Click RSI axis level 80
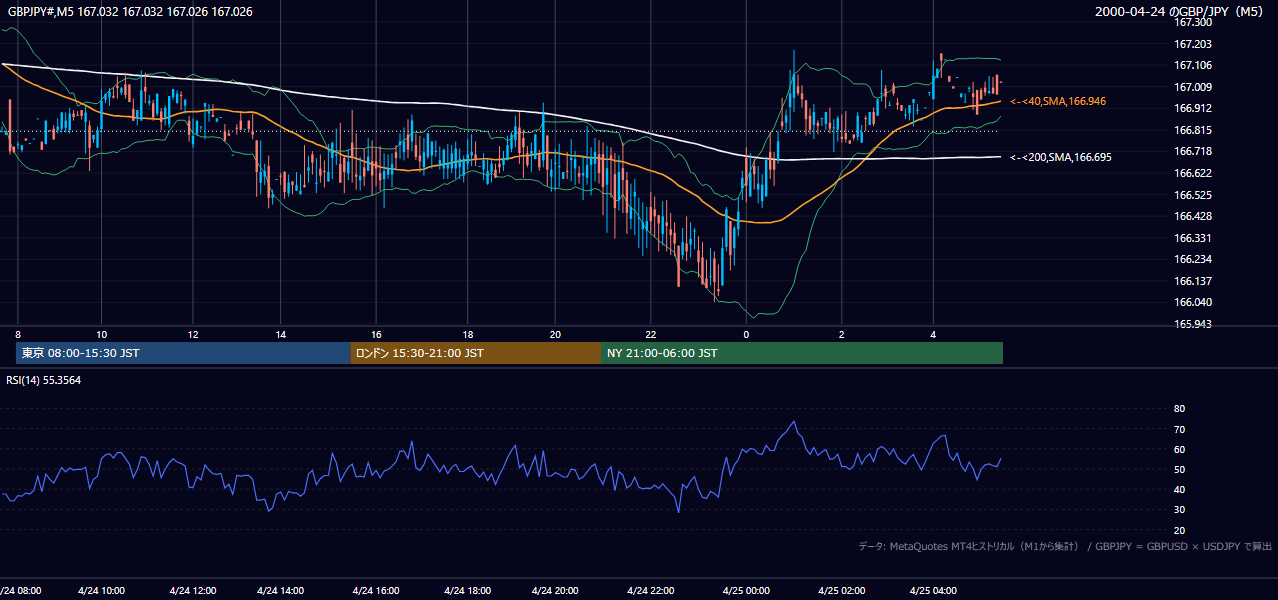The height and width of the screenshot is (600, 1278). [x=1179, y=409]
